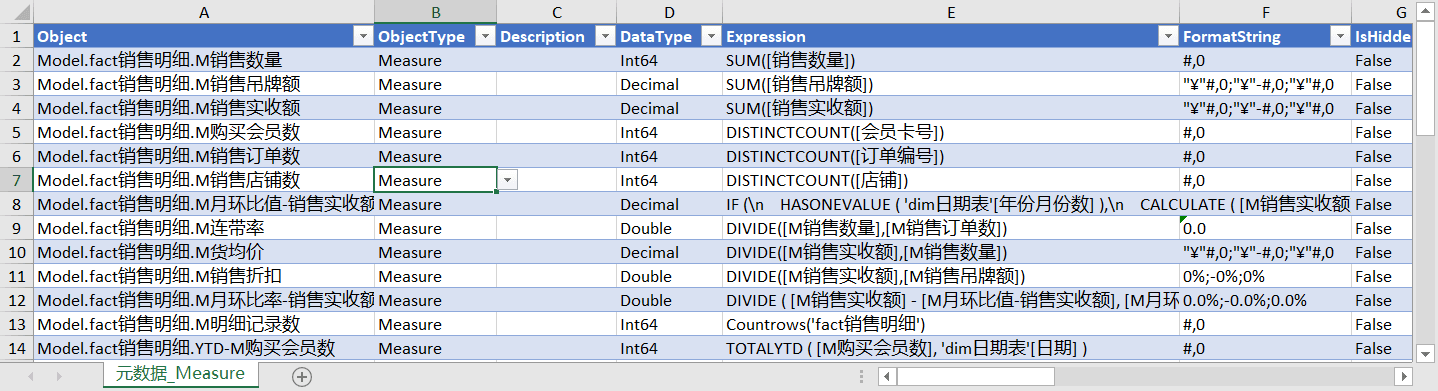Select expression SUM([销售实收额])

951,108
